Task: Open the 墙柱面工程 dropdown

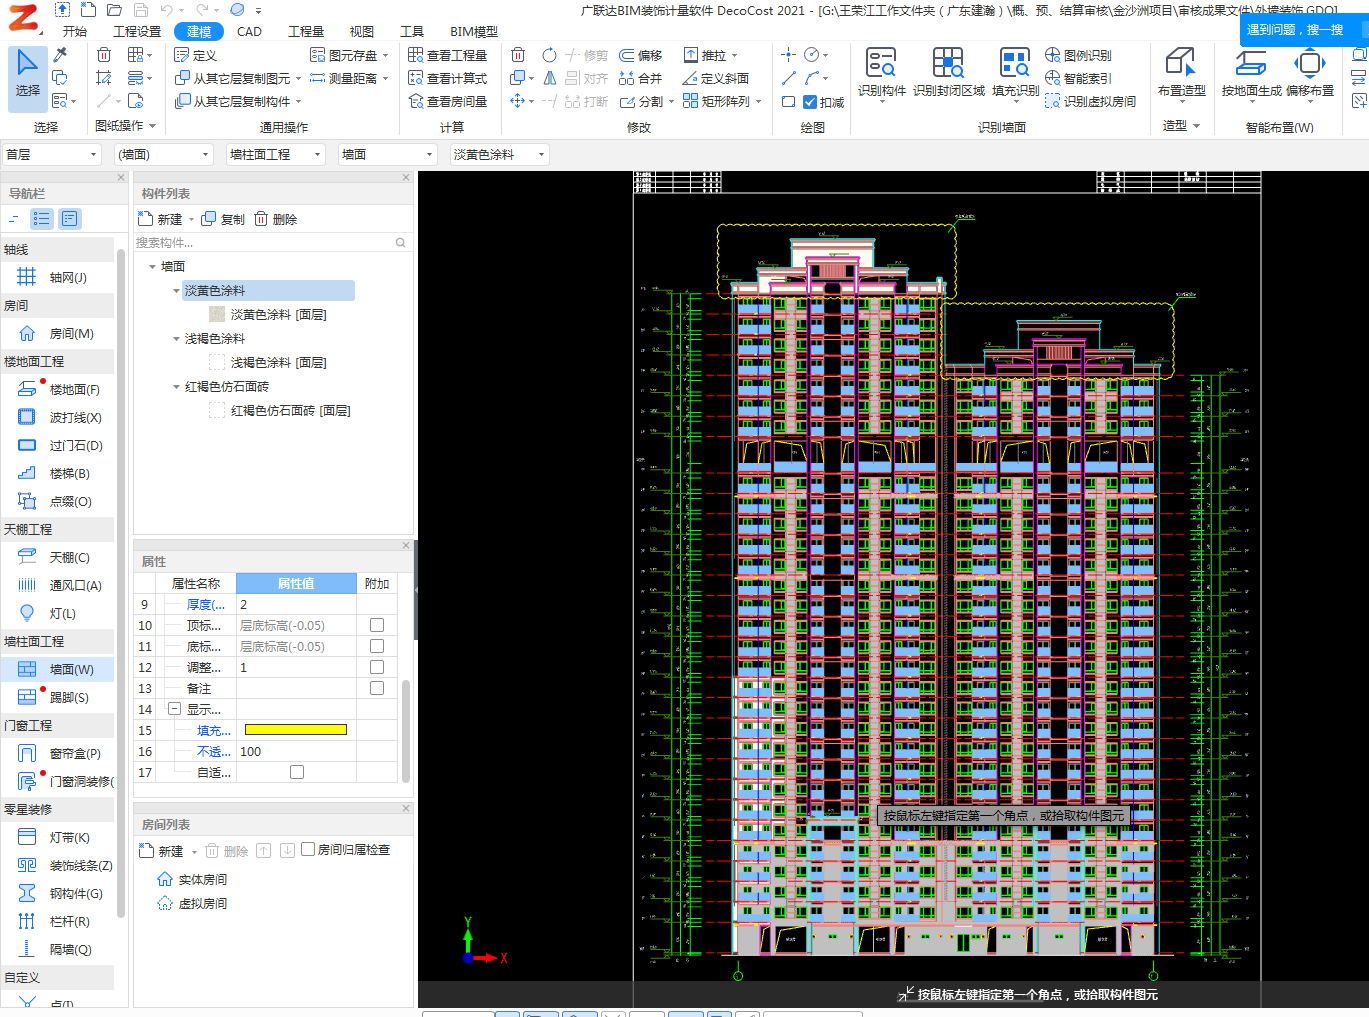Action: [276, 154]
